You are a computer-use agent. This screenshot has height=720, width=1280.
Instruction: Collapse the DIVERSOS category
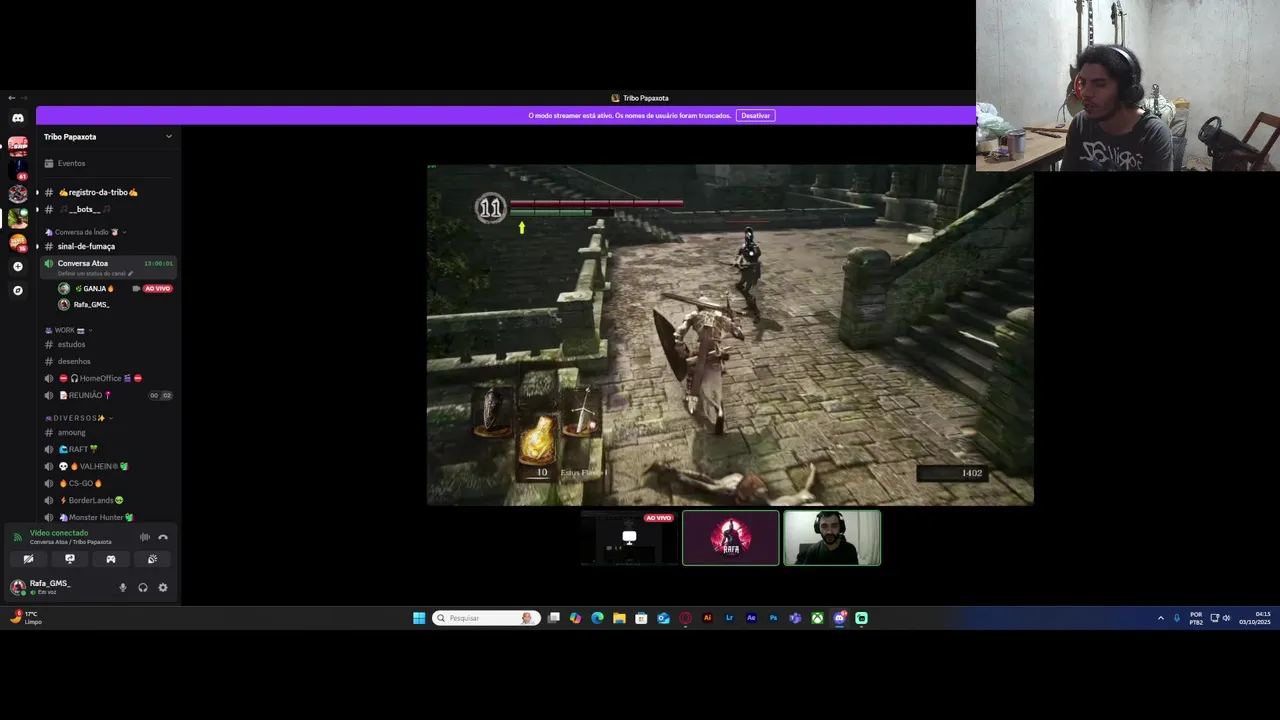[x=78, y=418]
